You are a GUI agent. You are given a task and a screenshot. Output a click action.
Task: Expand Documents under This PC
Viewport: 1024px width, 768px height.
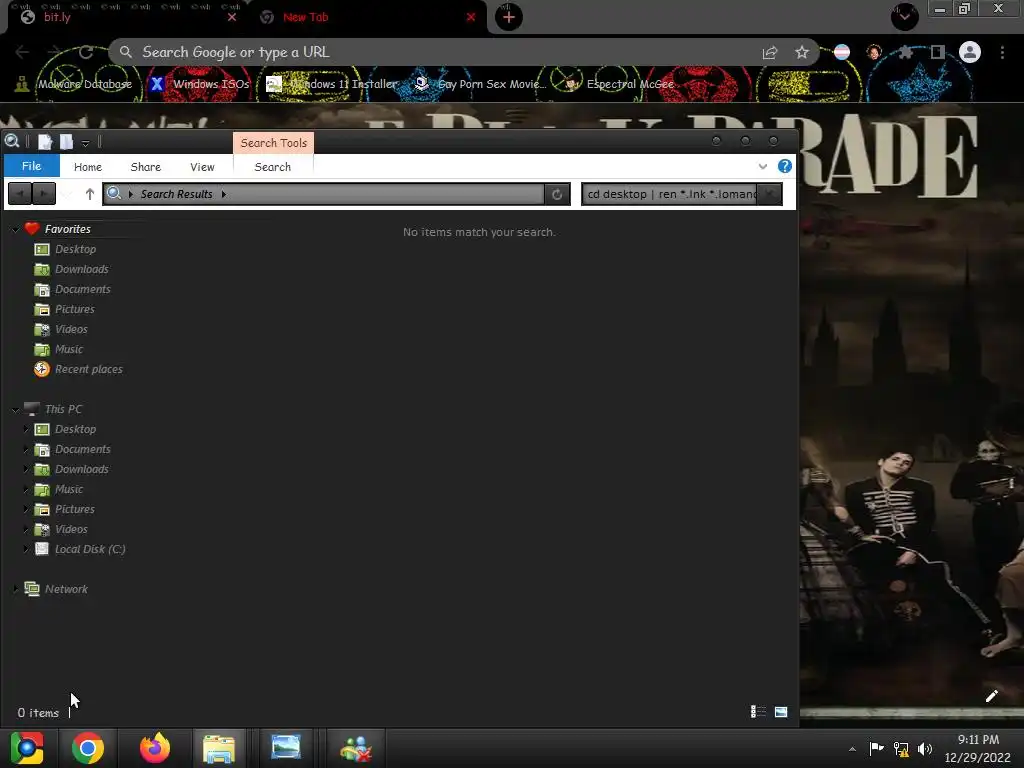click(26, 449)
